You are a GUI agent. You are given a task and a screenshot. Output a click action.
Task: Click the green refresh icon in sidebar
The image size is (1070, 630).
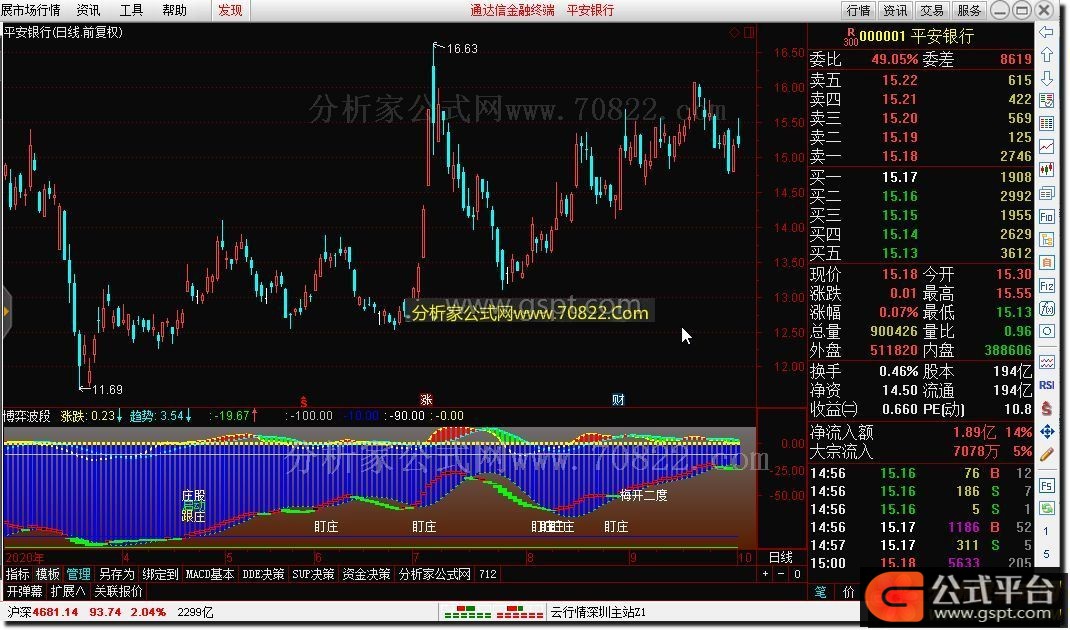1046,508
